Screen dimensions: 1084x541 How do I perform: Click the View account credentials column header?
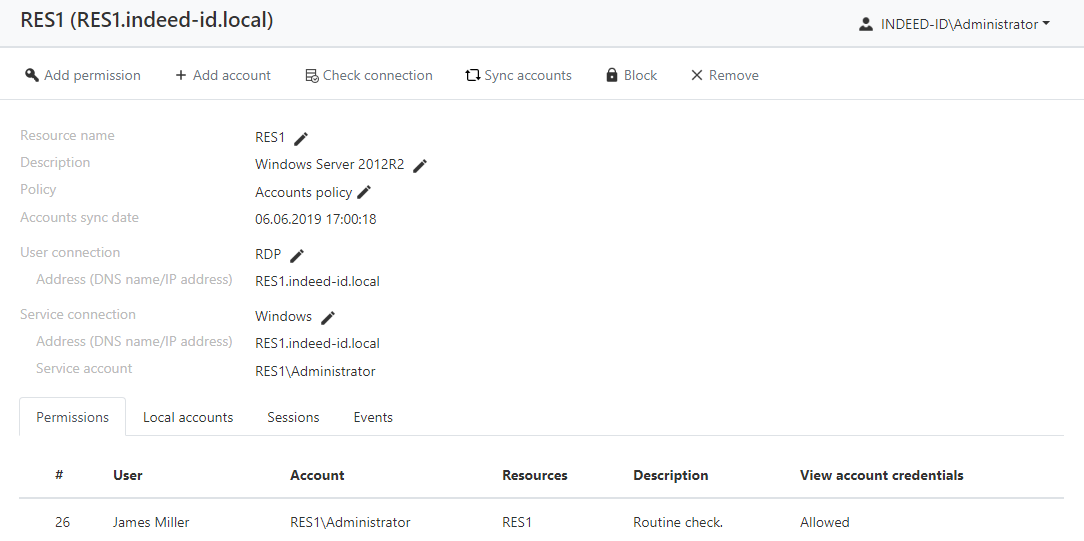(881, 476)
